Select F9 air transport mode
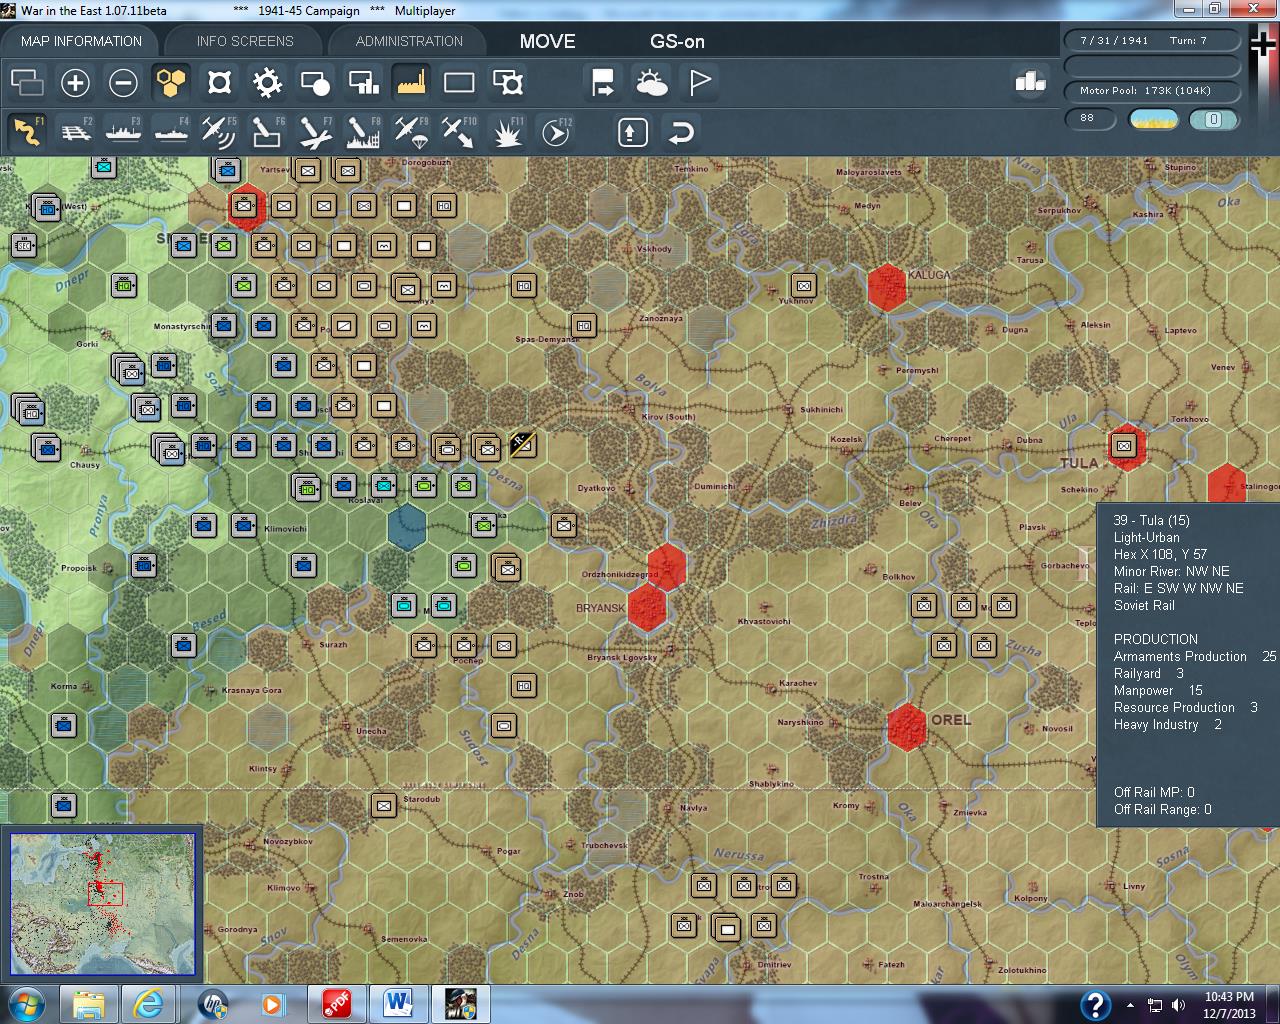The width and height of the screenshot is (1280, 1024). click(411, 131)
